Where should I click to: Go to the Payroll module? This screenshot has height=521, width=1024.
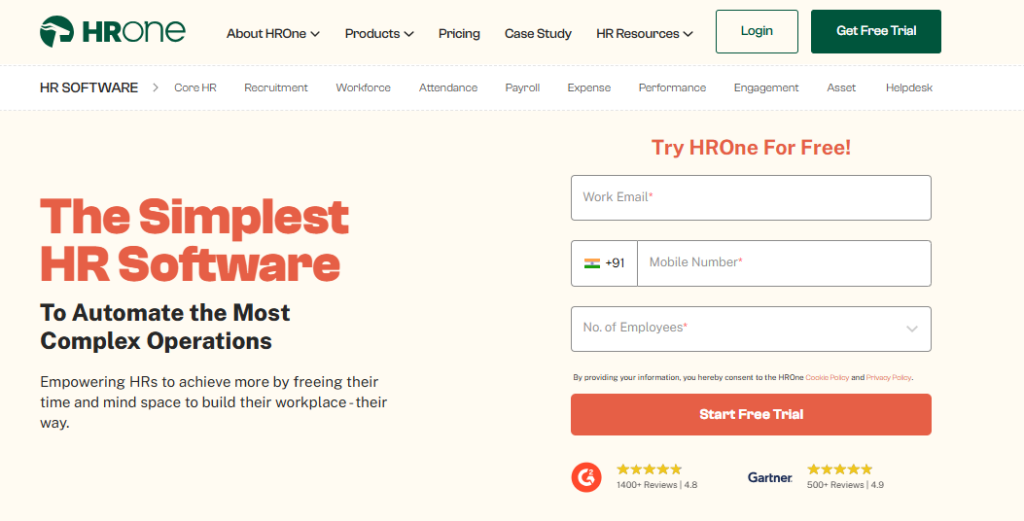522,87
